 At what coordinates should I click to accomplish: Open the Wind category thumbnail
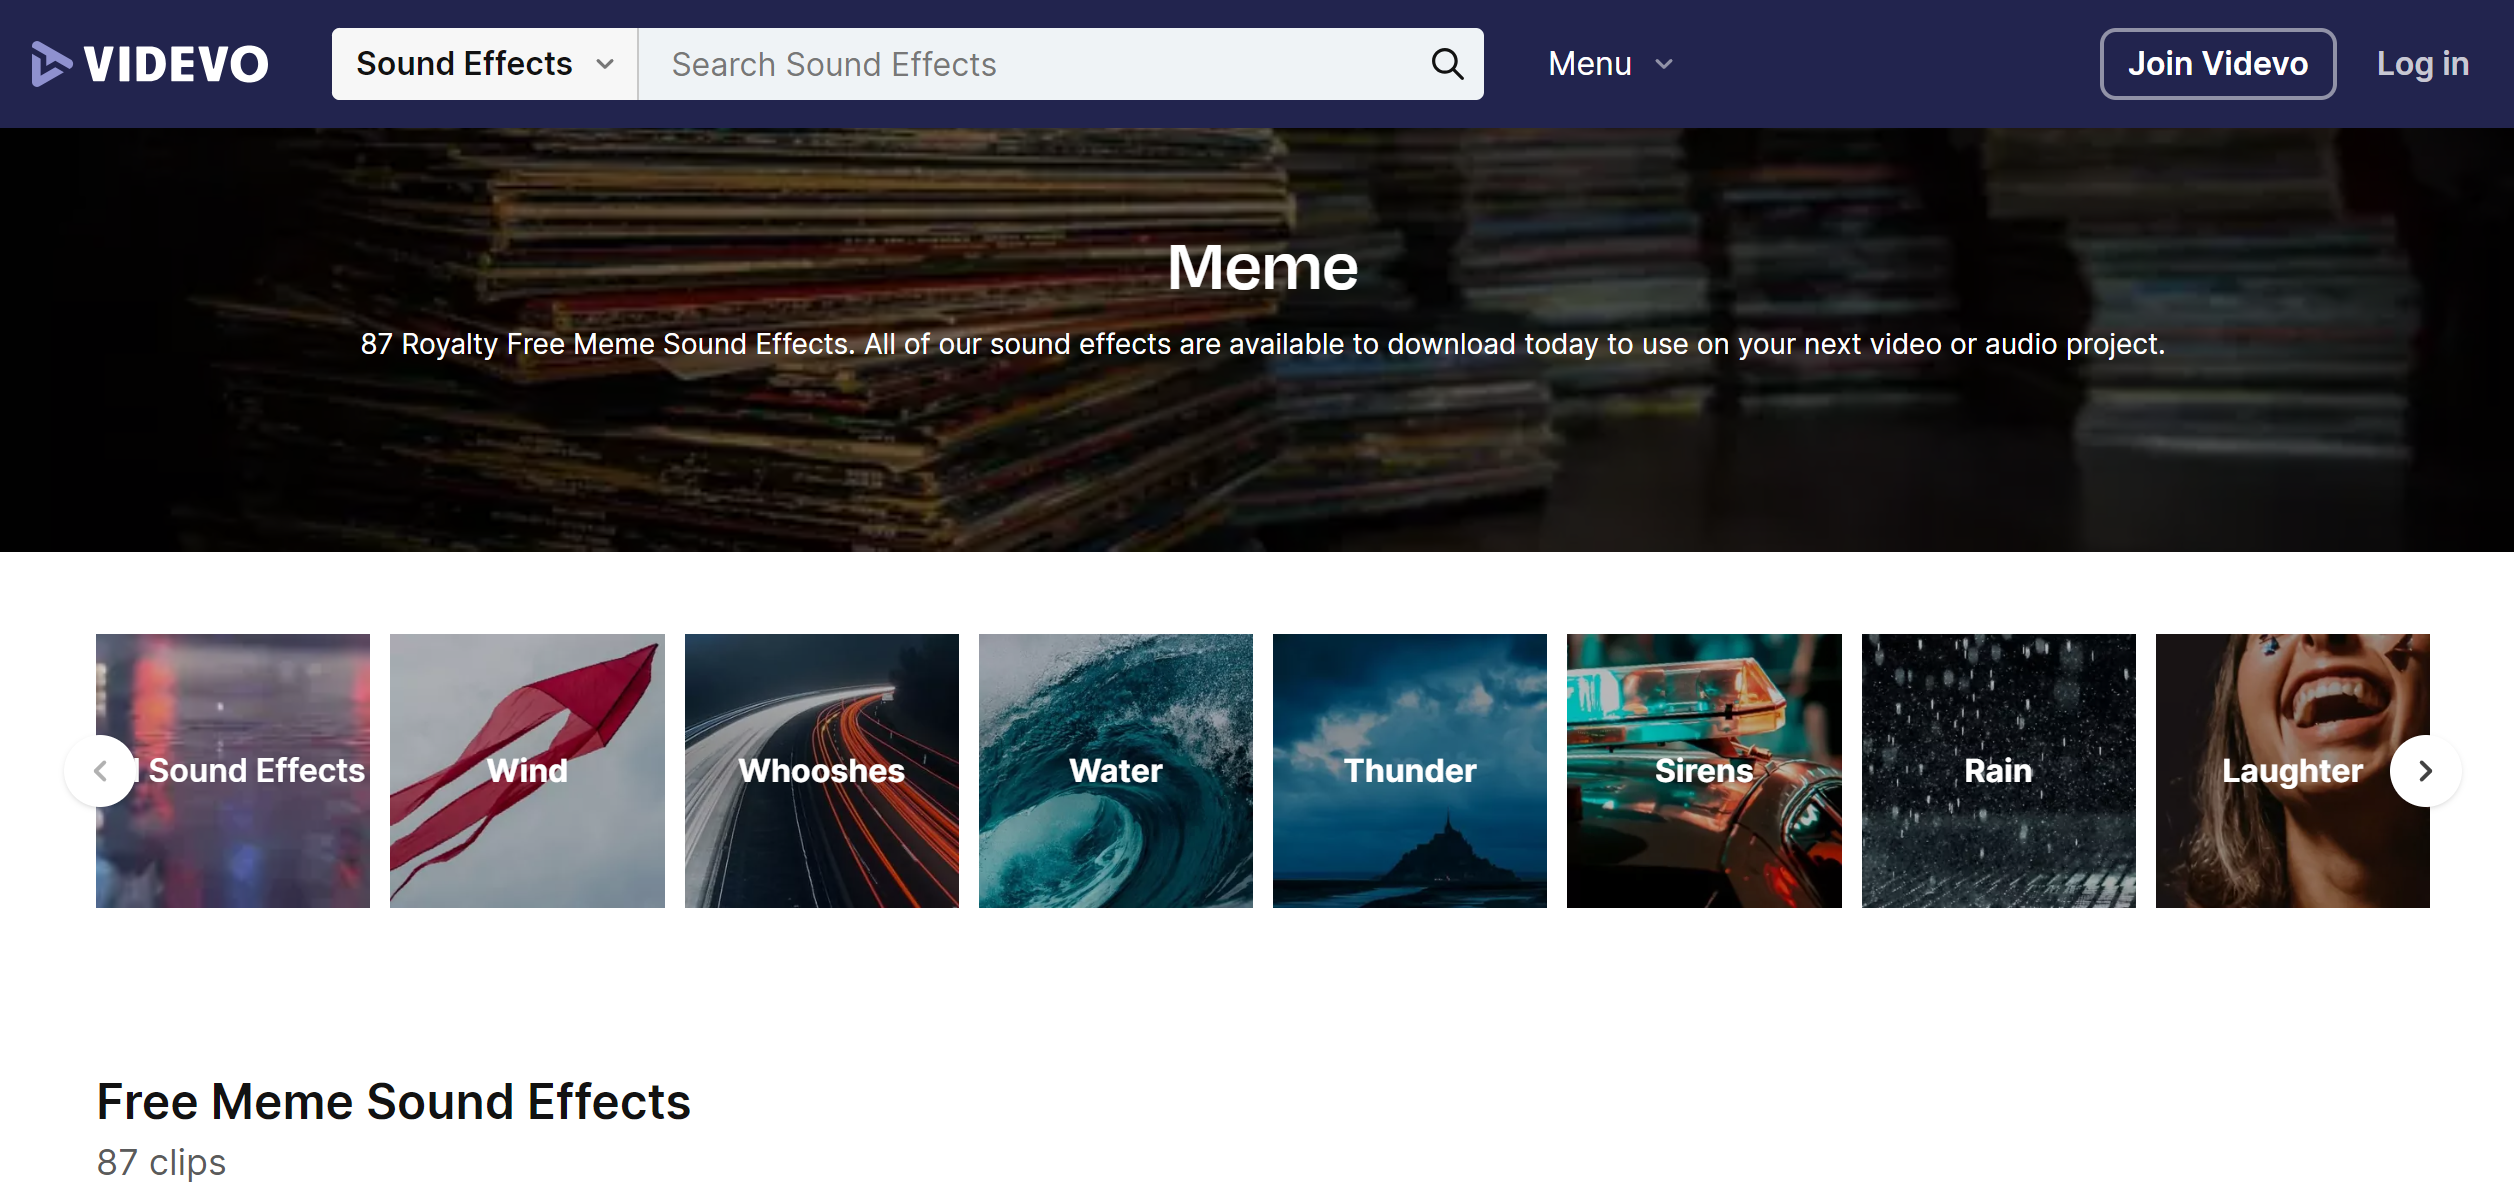click(x=527, y=770)
